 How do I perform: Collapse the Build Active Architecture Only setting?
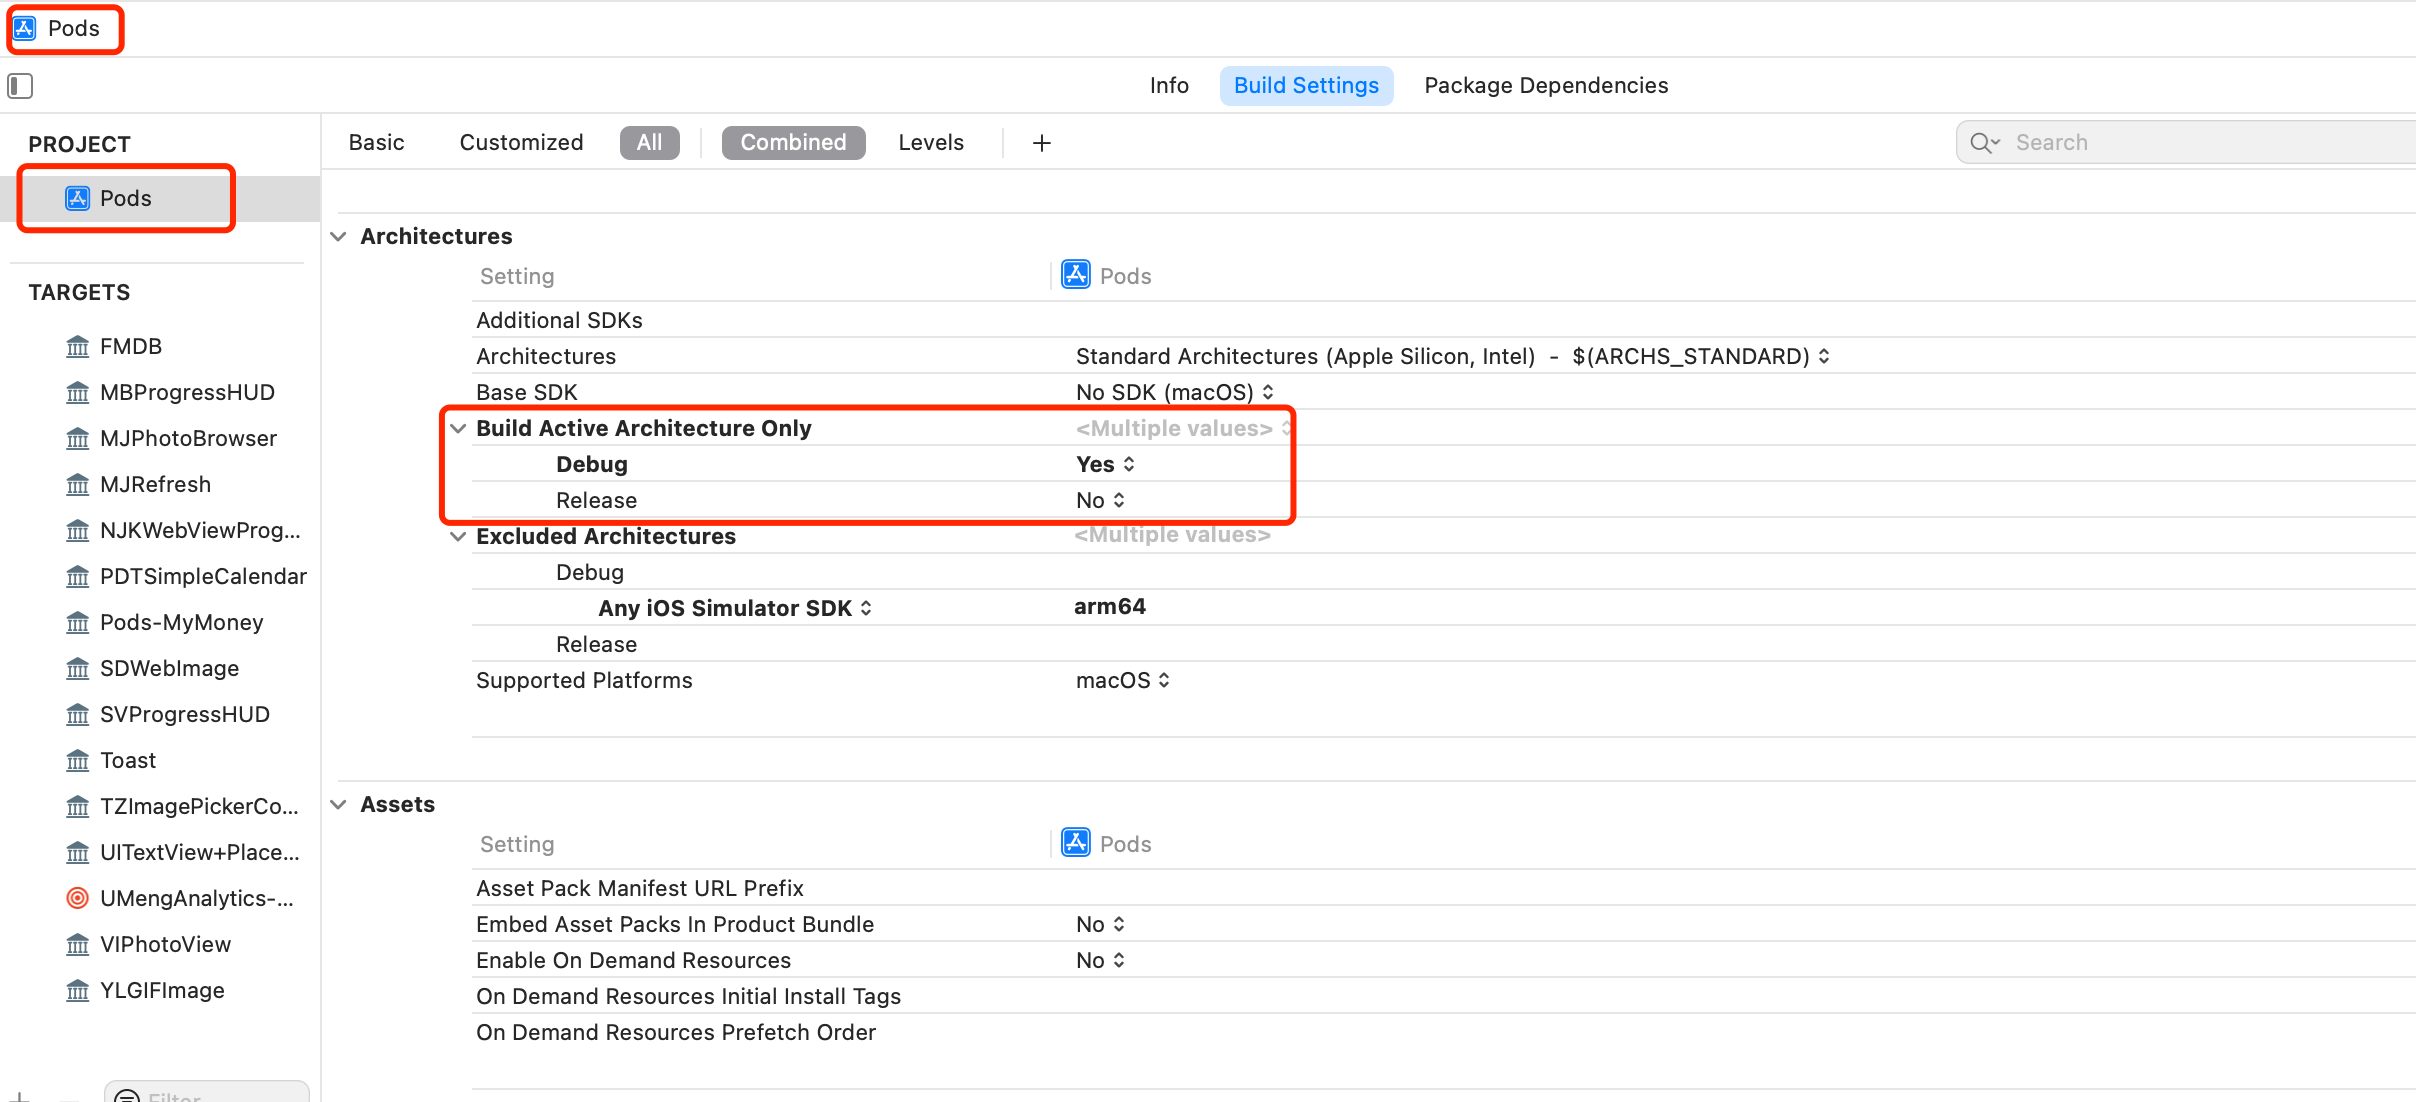457,428
